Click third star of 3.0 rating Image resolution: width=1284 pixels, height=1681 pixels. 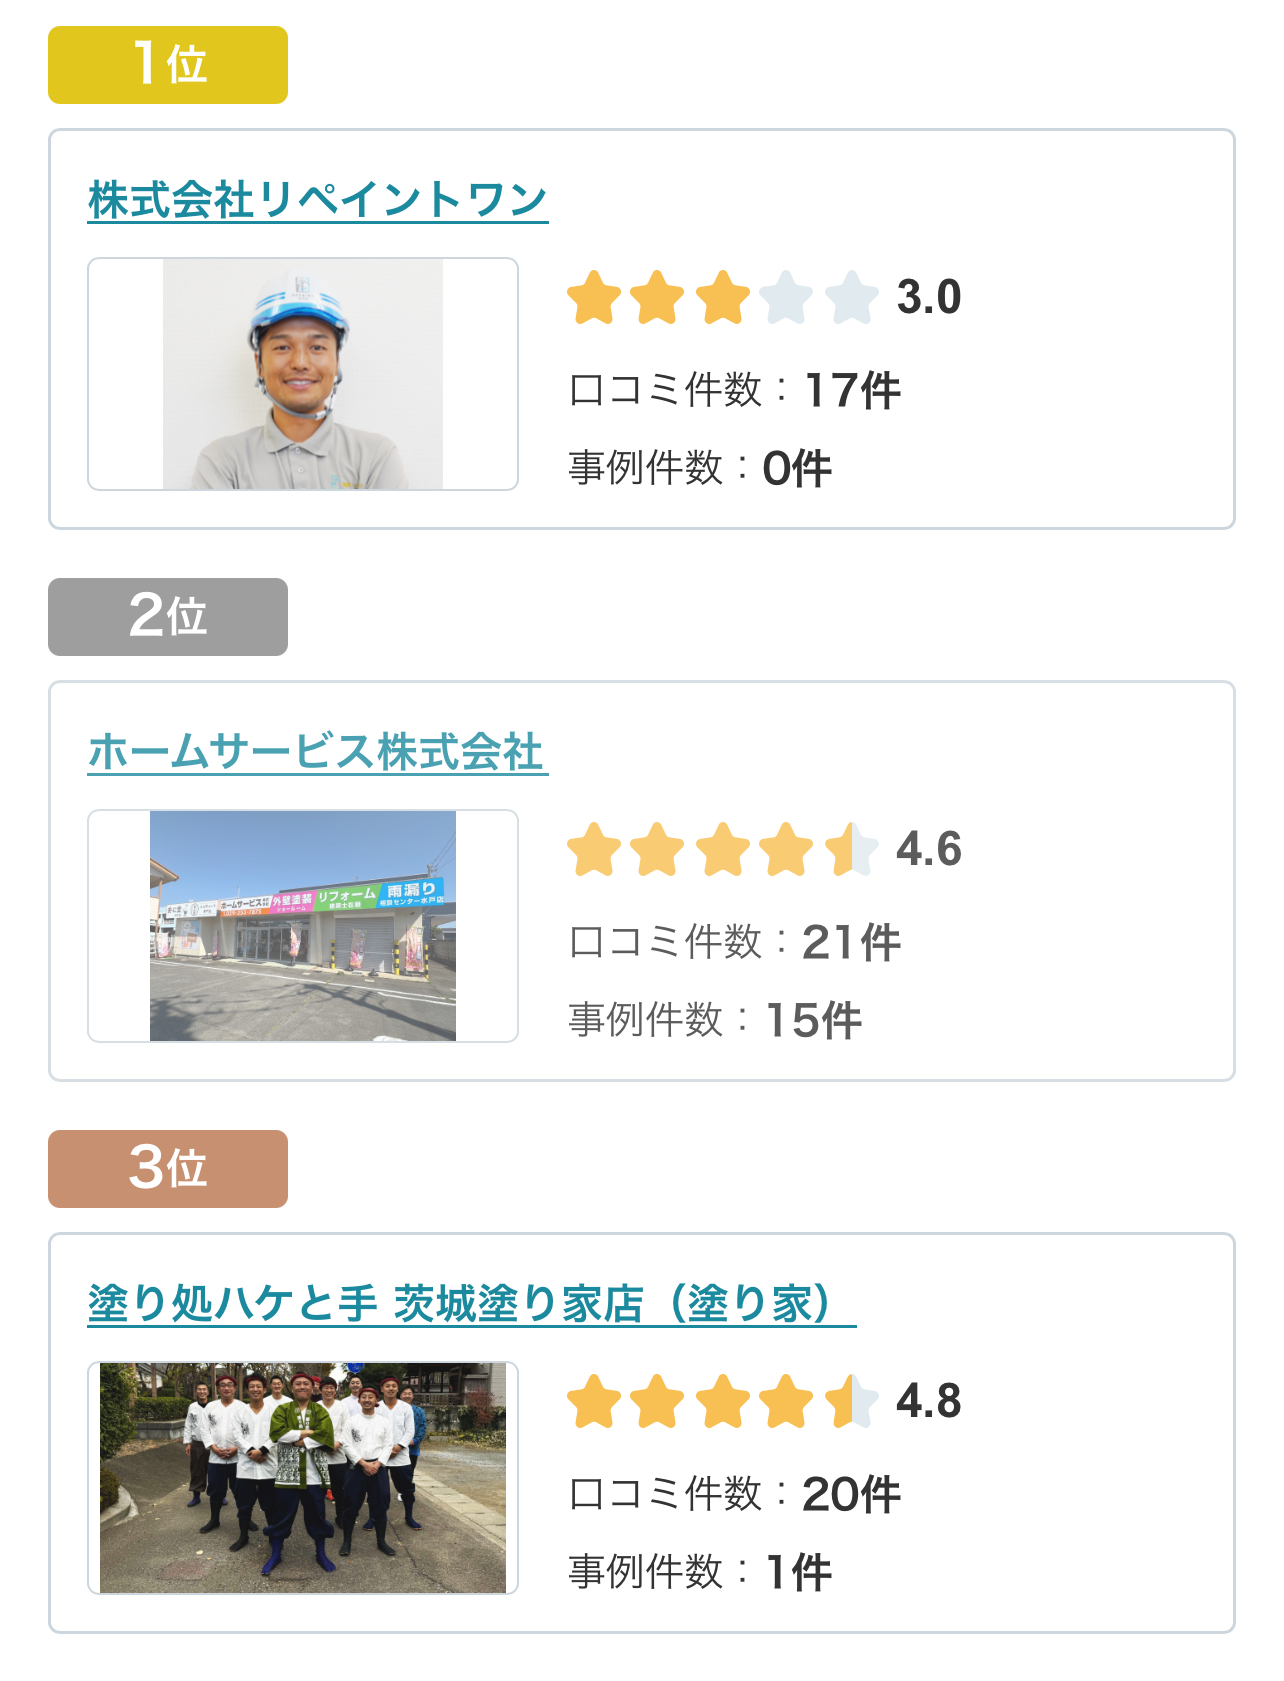722,298
